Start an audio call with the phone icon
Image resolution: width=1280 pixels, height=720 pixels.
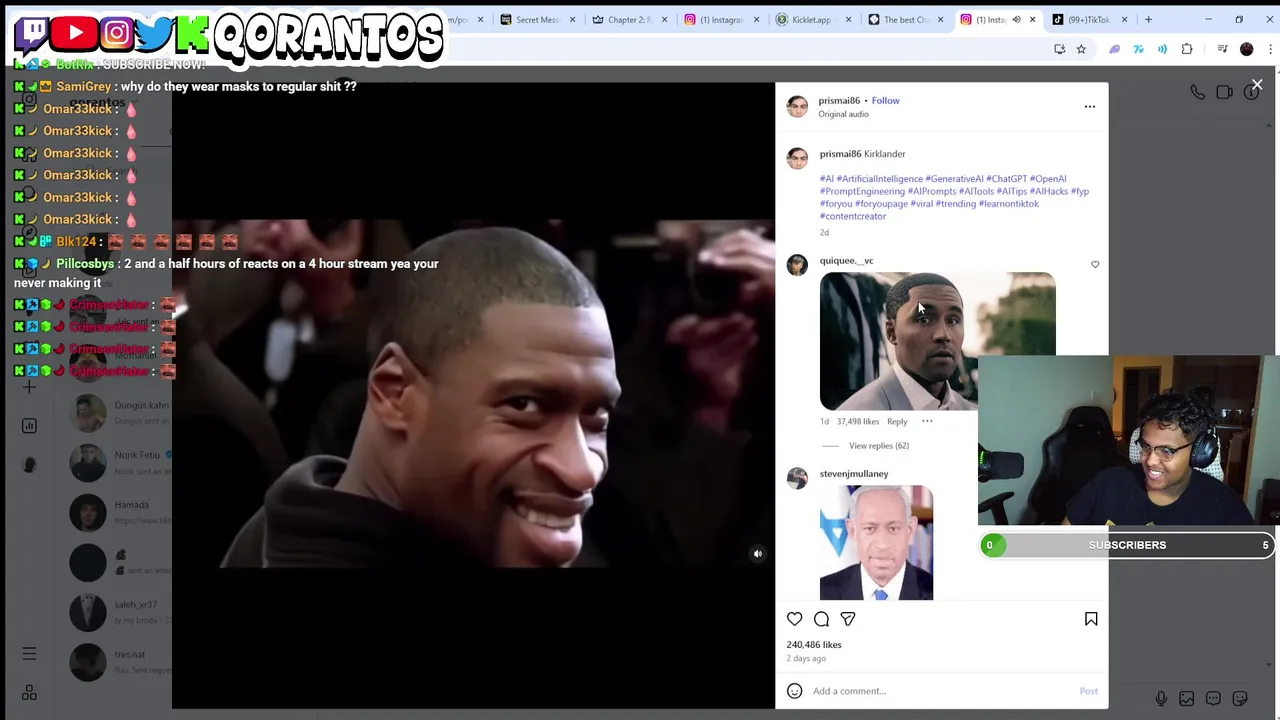(x=1198, y=92)
